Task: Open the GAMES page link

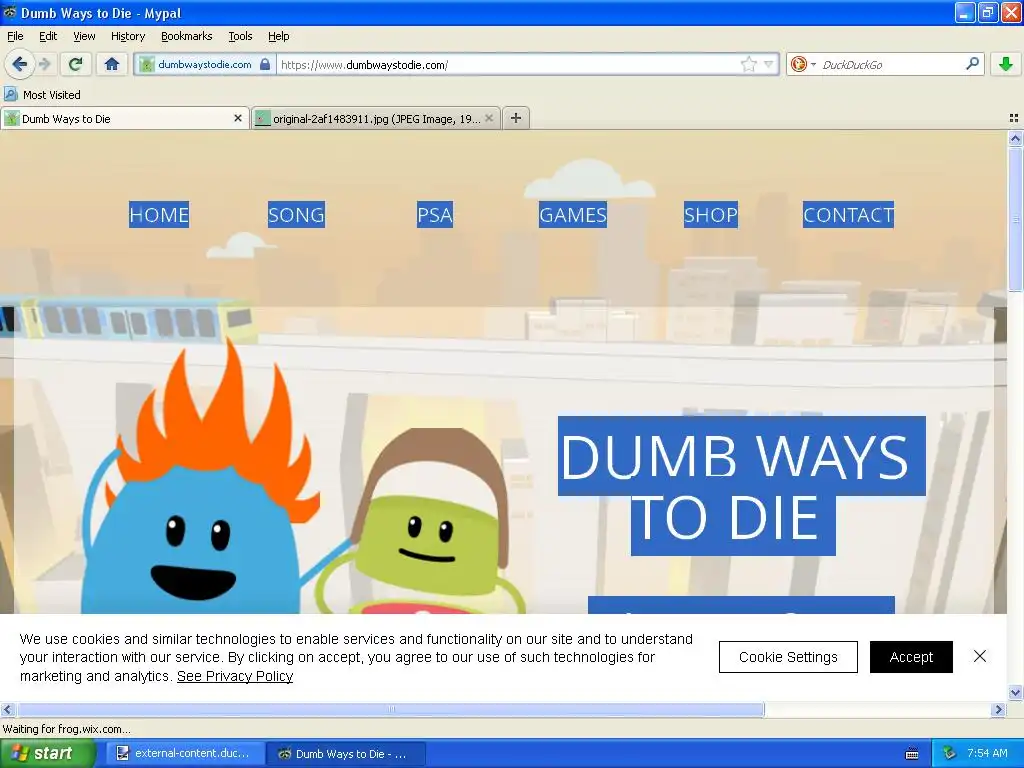Action: (573, 215)
